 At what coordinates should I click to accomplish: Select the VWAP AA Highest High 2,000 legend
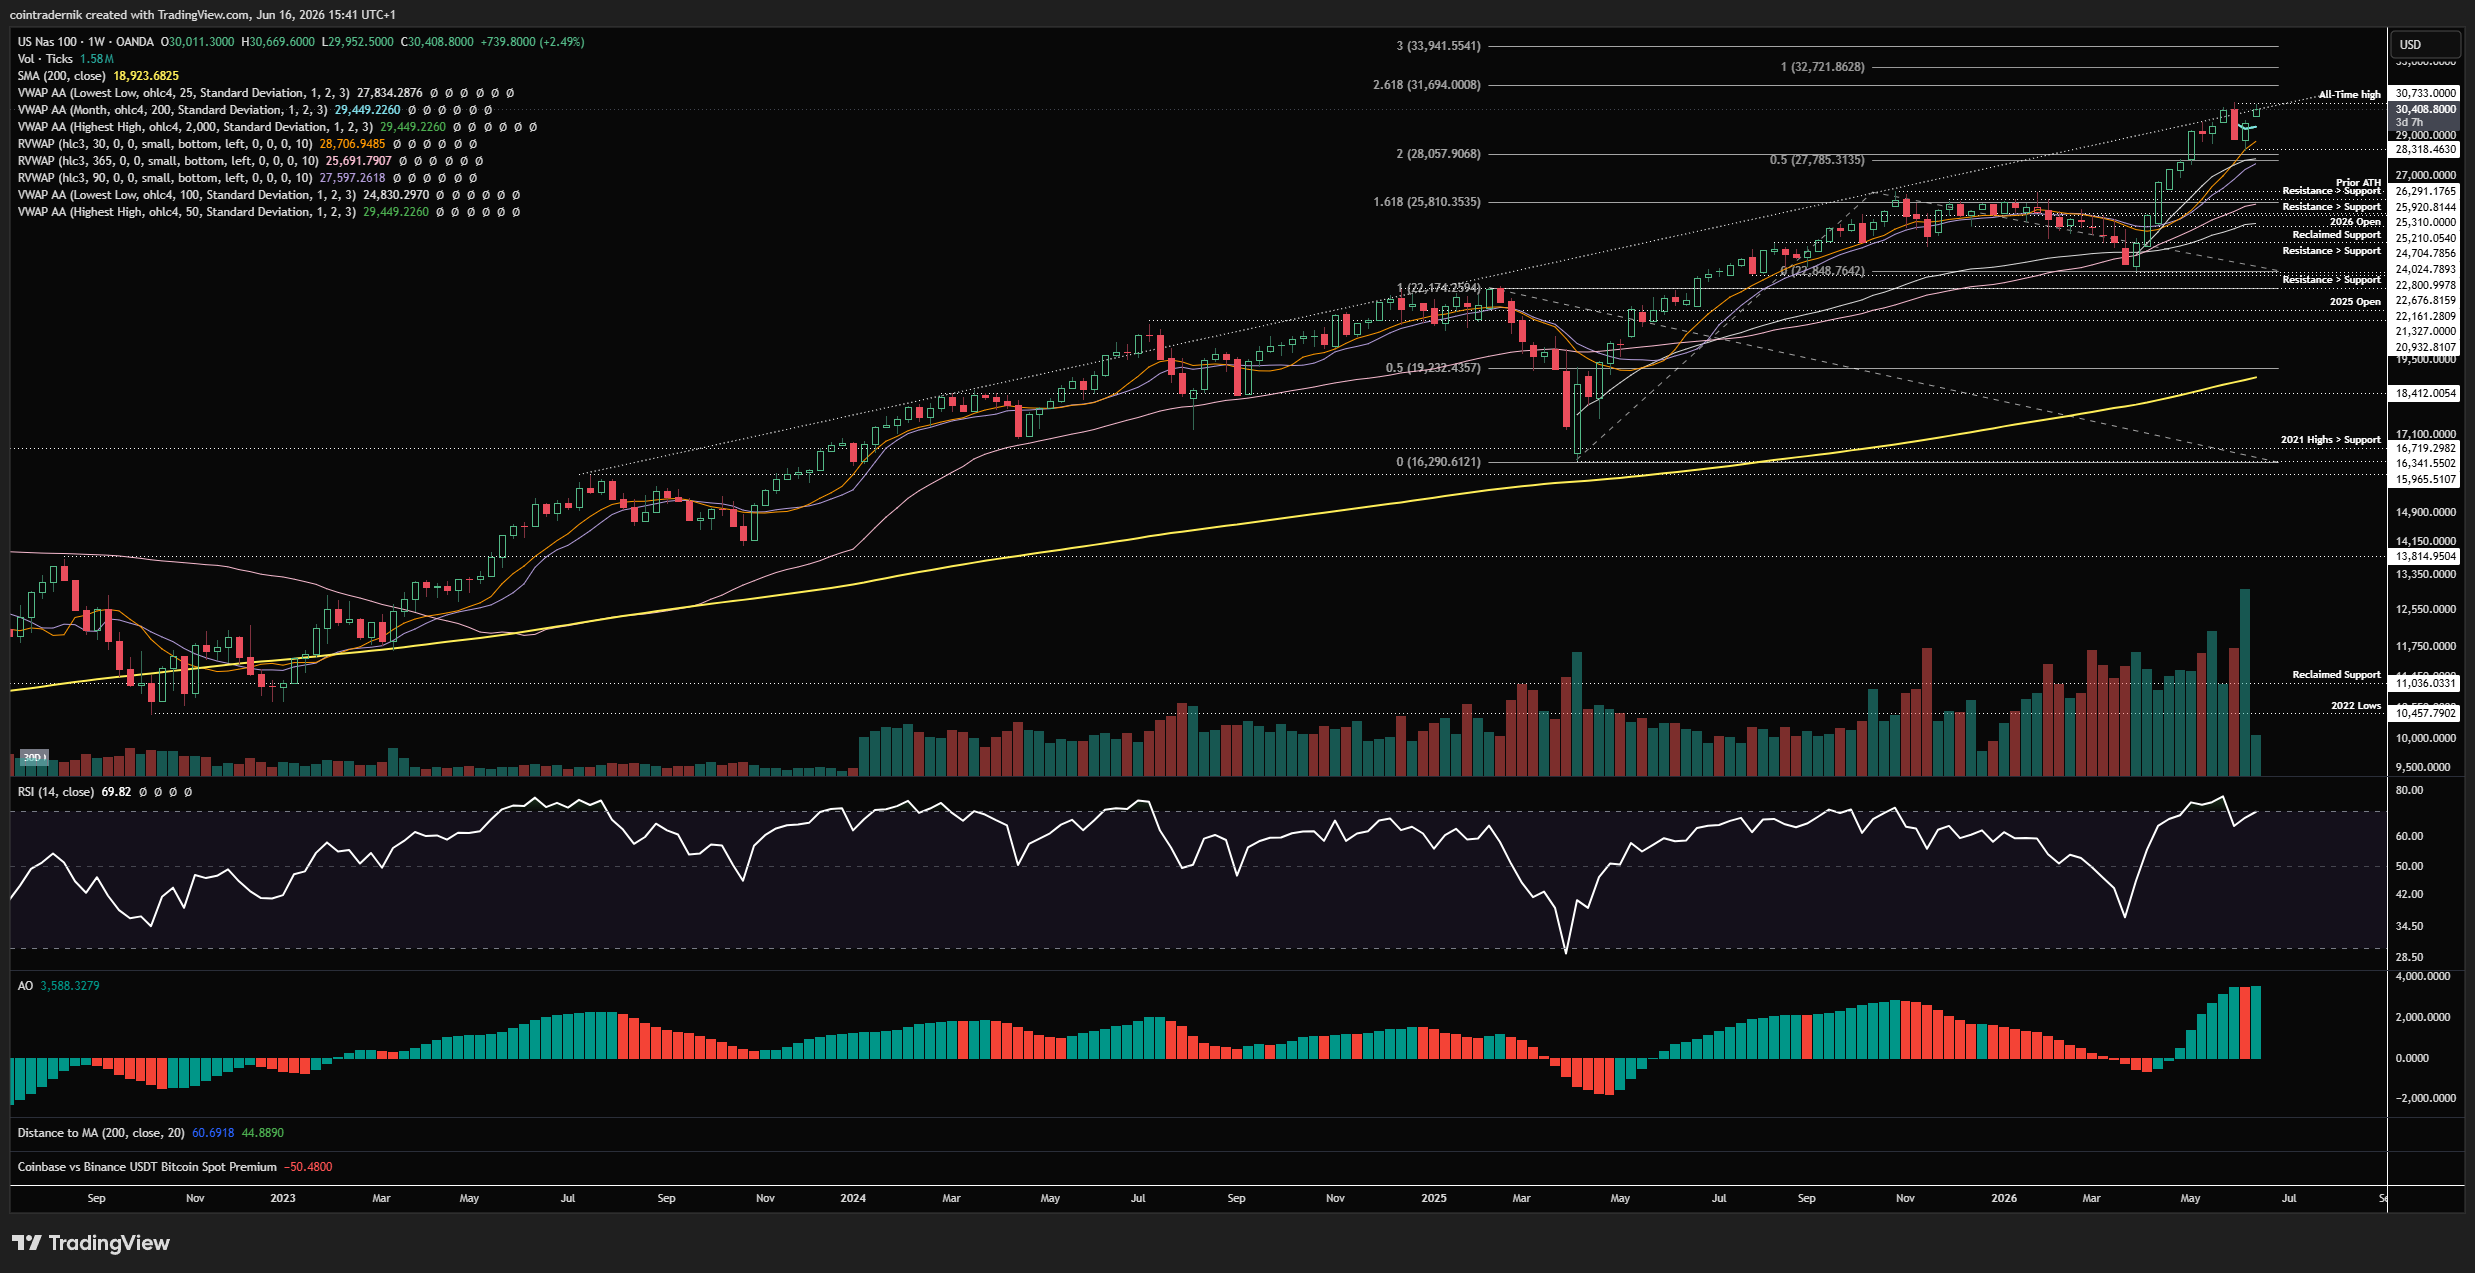pyautogui.click(x=195, y=127)
